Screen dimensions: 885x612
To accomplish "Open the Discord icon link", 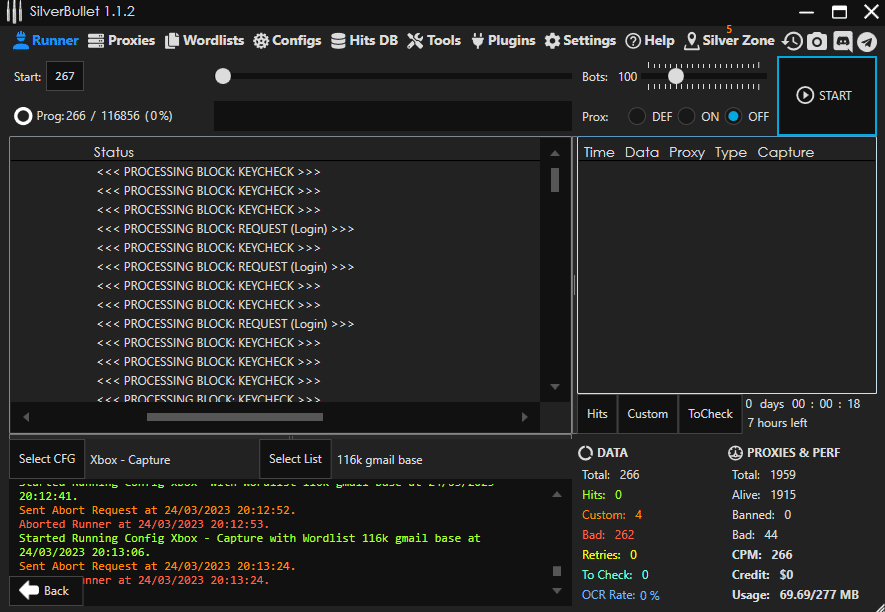I will (x=842, y=41).
